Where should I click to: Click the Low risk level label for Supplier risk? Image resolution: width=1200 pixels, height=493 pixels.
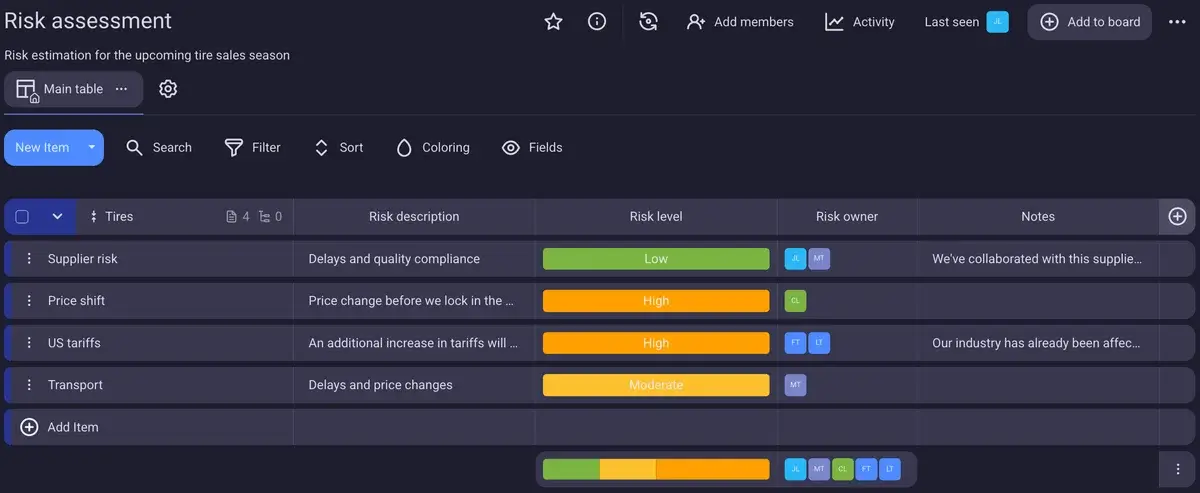[x=656, y=259]
